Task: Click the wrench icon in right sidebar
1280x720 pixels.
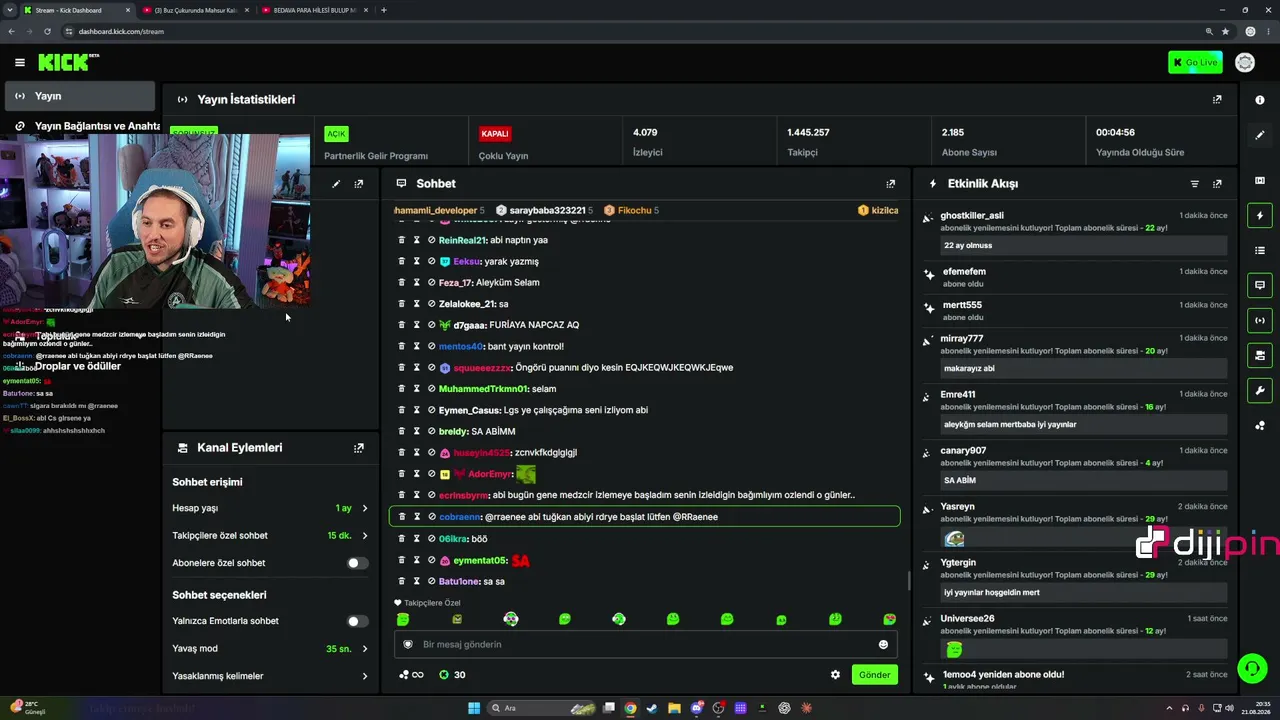Action: (x=1260, y=390)
